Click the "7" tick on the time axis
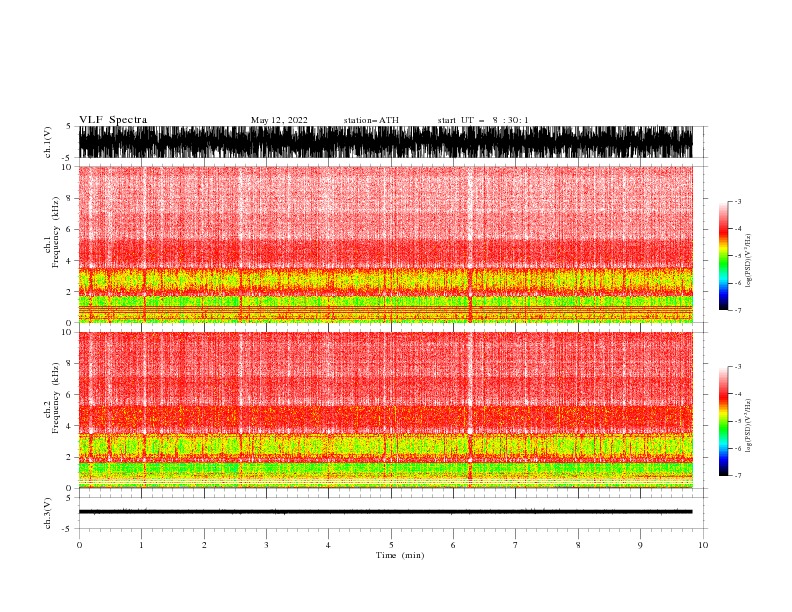The height and width of the screenshot is (612, 792). [x=516, y=545]
